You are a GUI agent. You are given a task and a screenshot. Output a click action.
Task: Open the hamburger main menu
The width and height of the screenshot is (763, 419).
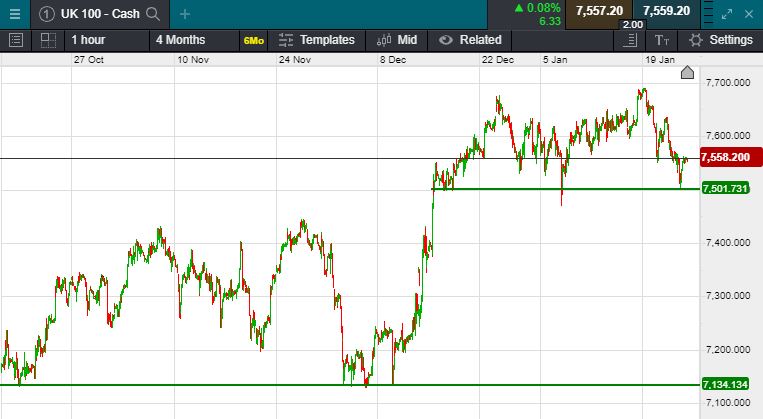tap(13, 13)
